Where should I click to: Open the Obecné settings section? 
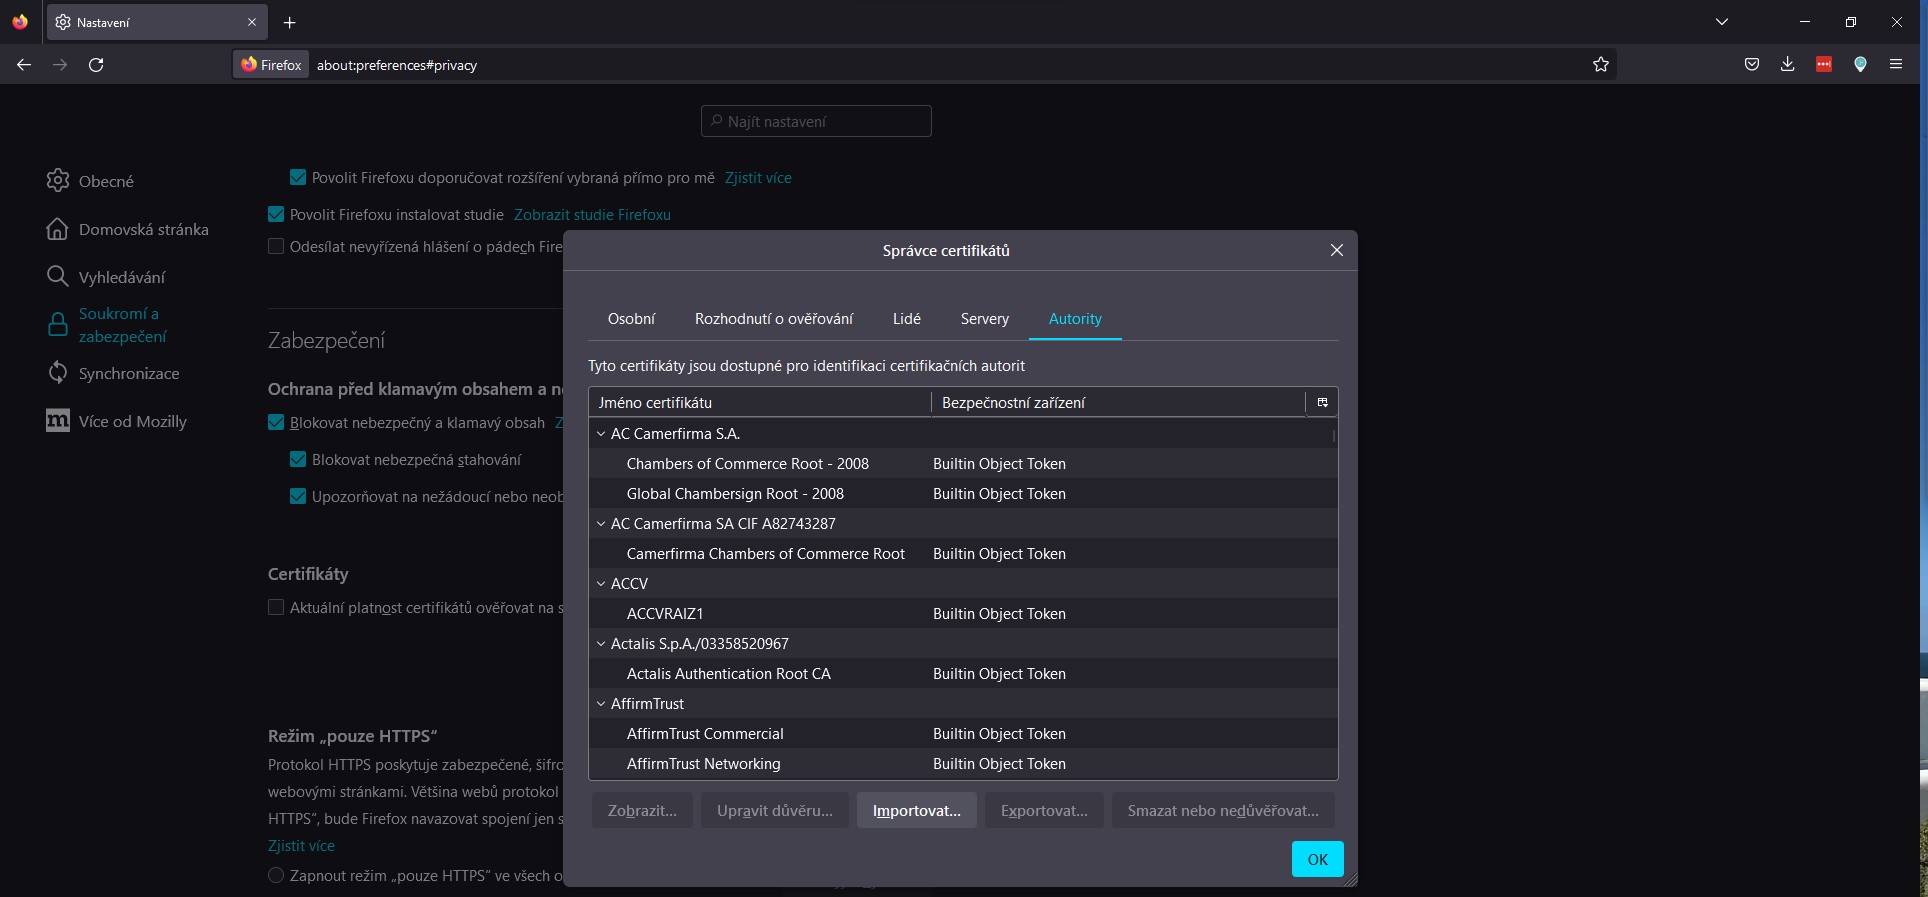90,181
